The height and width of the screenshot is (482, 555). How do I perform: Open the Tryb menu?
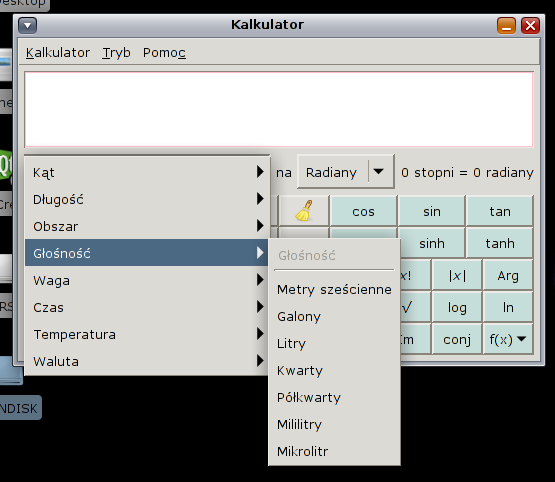tap(116, 53)
